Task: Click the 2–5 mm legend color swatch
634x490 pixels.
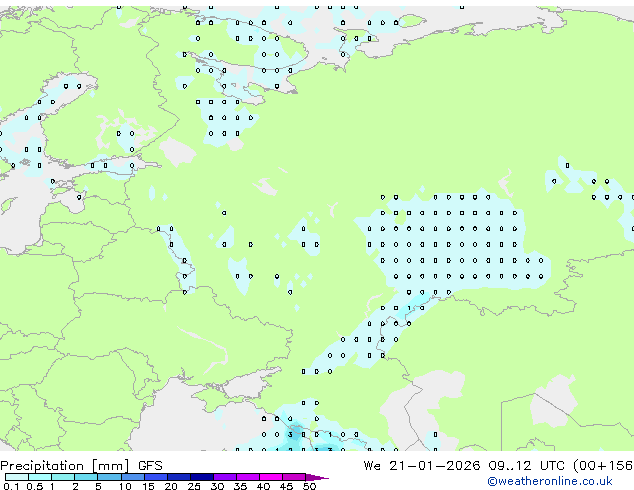Action: click(86, 477)
